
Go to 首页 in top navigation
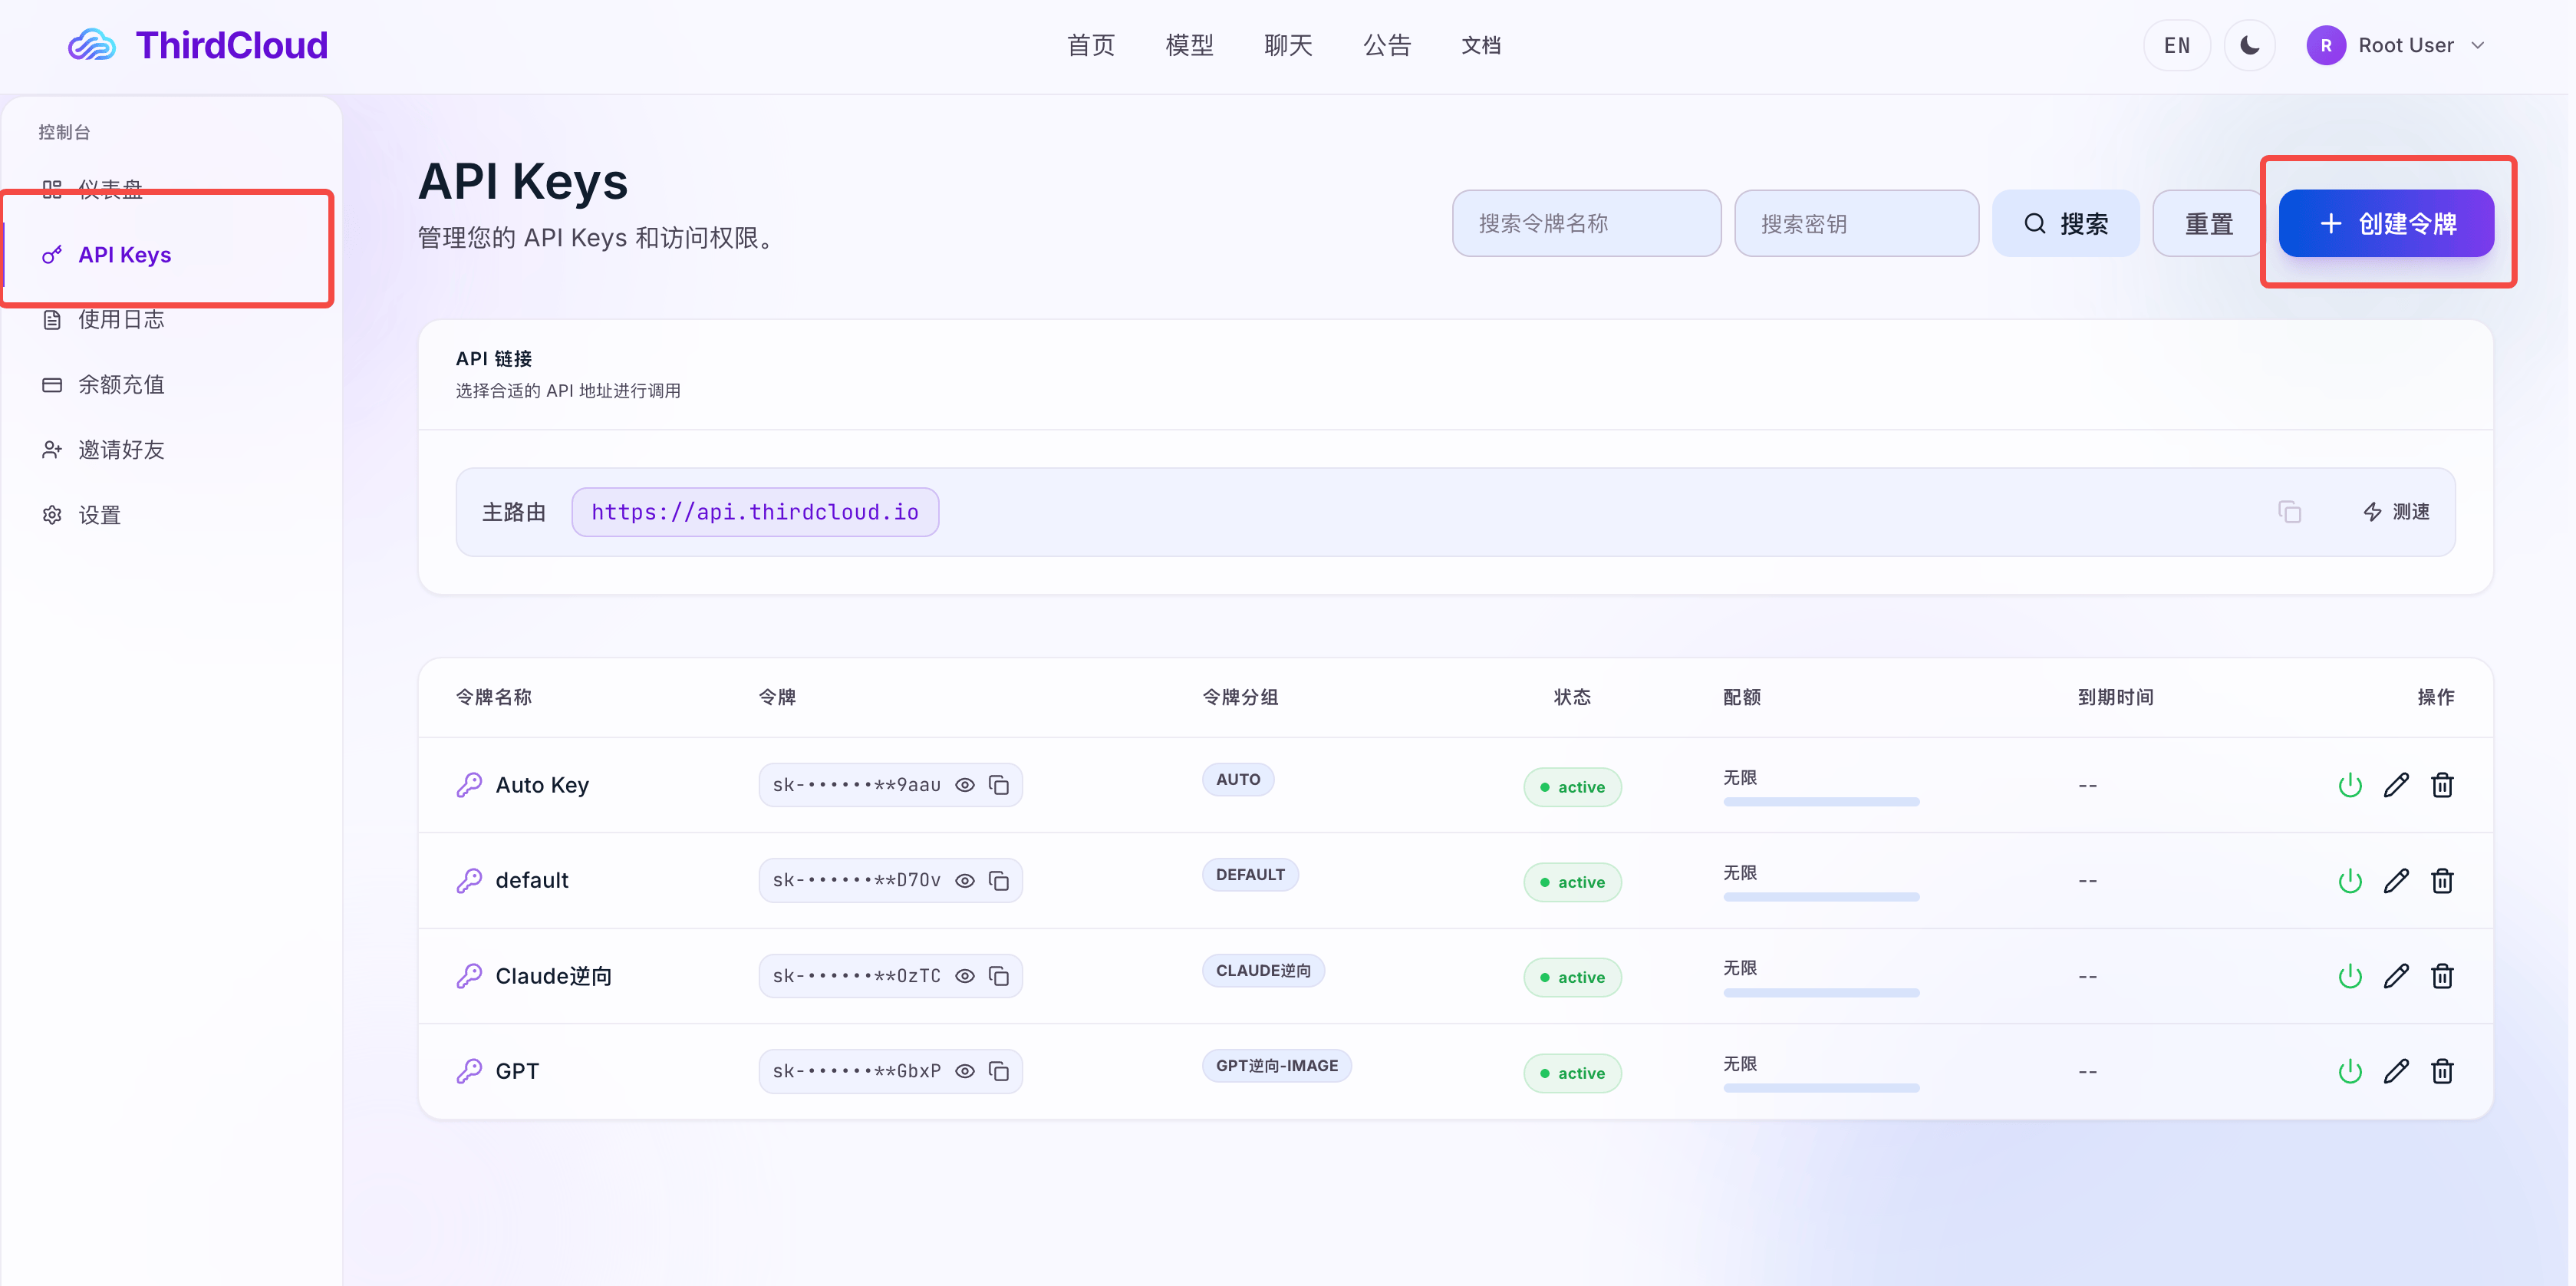1090,45
